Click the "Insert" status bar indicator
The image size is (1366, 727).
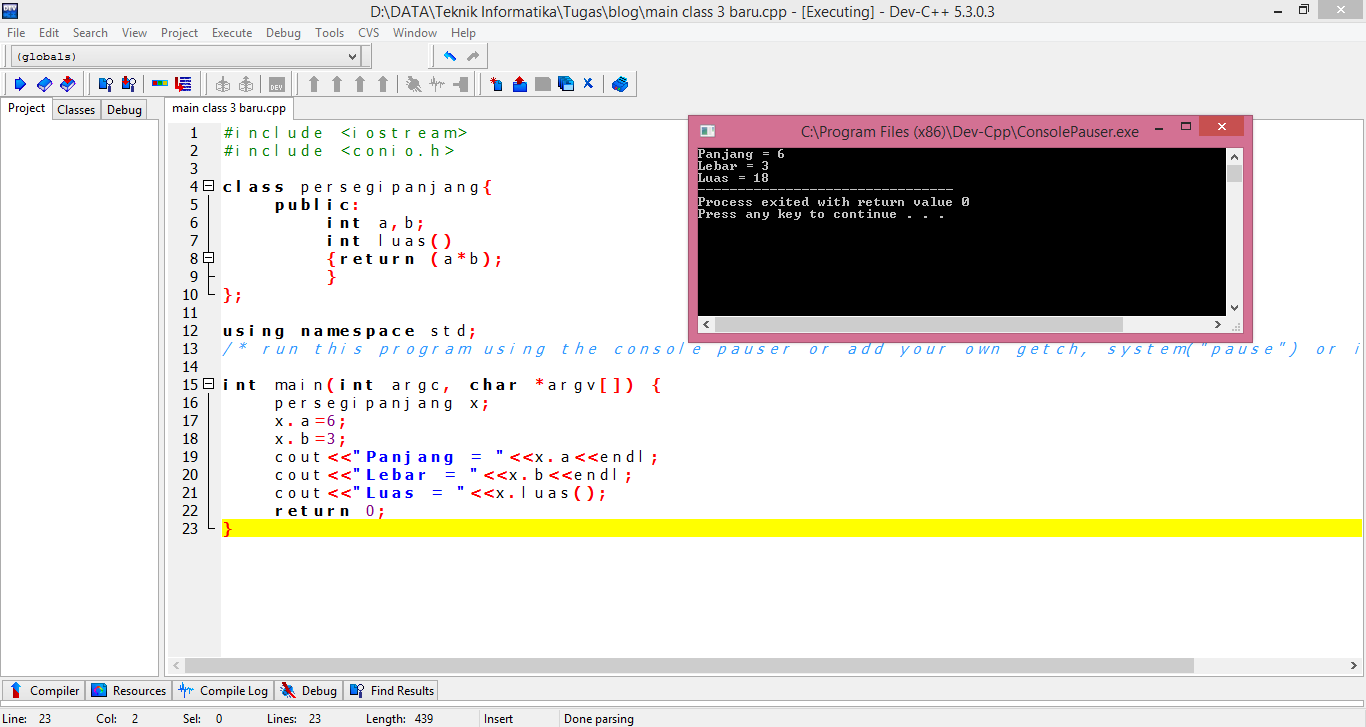[x=499, y=718]
